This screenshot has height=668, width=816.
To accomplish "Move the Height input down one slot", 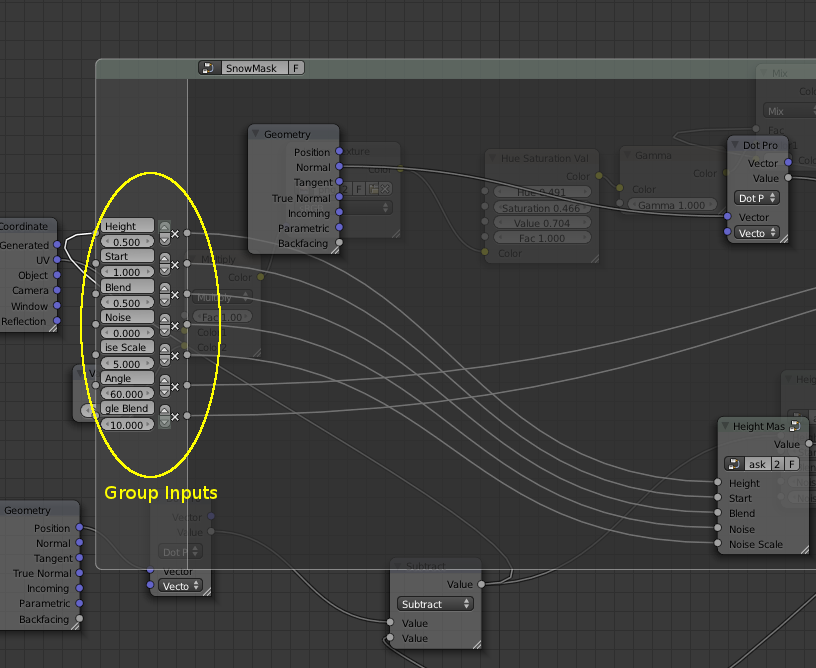I will pyautogui.click(x=164, y=240).
